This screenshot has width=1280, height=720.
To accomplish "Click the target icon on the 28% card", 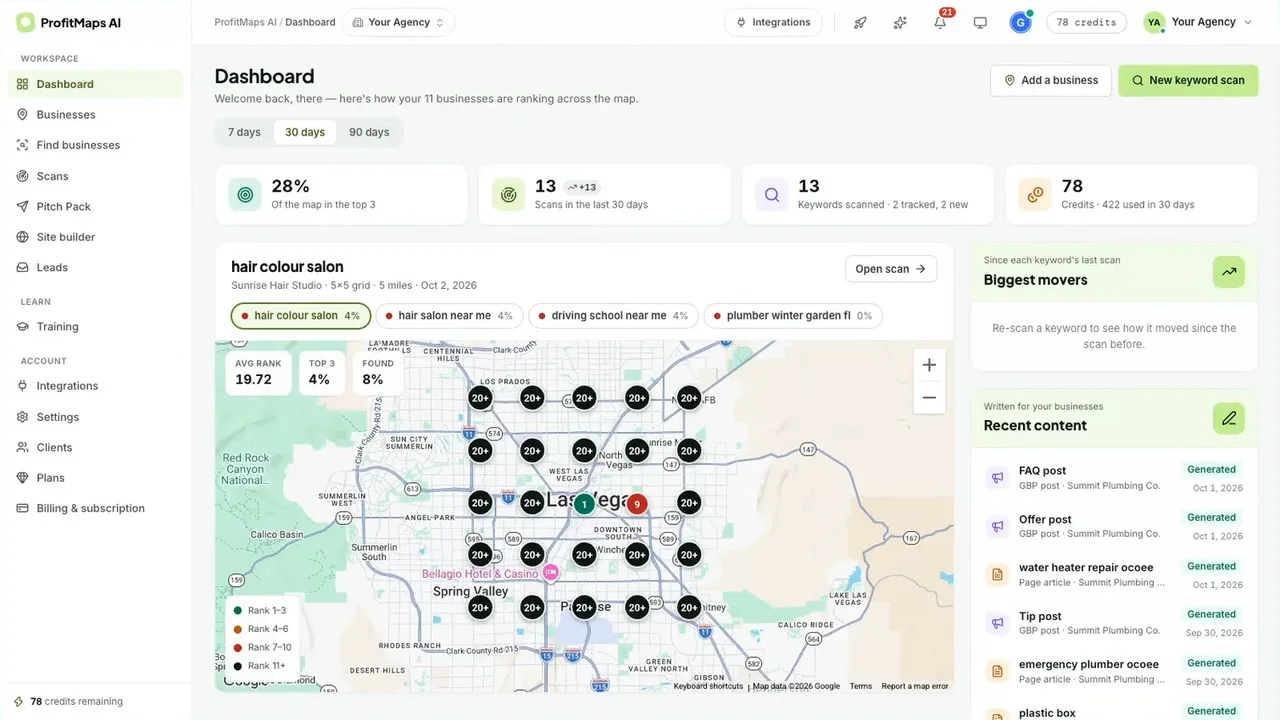I will pyautogui.click(x=245, y=195).
